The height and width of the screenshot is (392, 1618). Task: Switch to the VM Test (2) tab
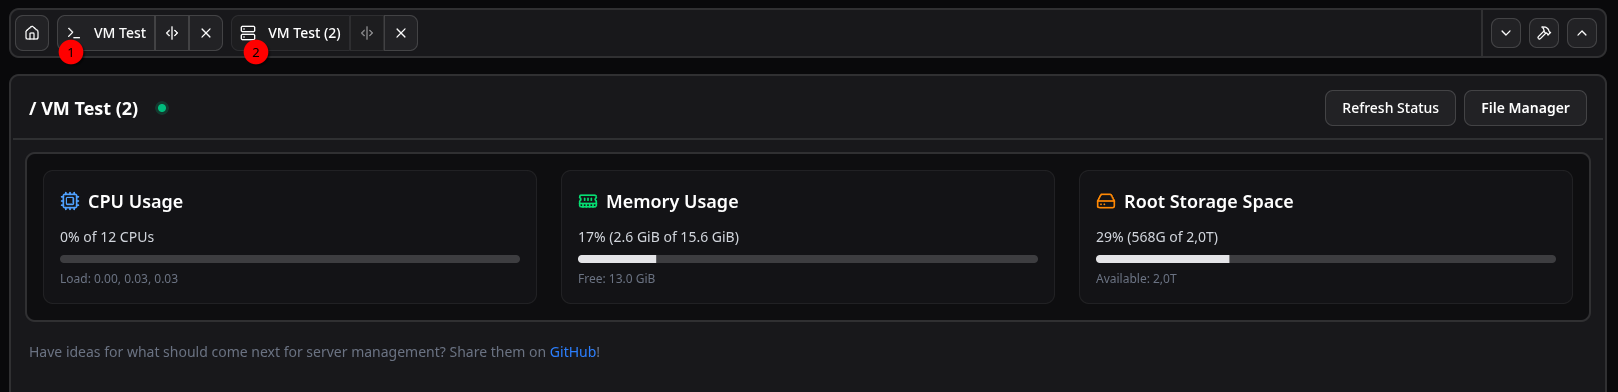pos(291,33)
